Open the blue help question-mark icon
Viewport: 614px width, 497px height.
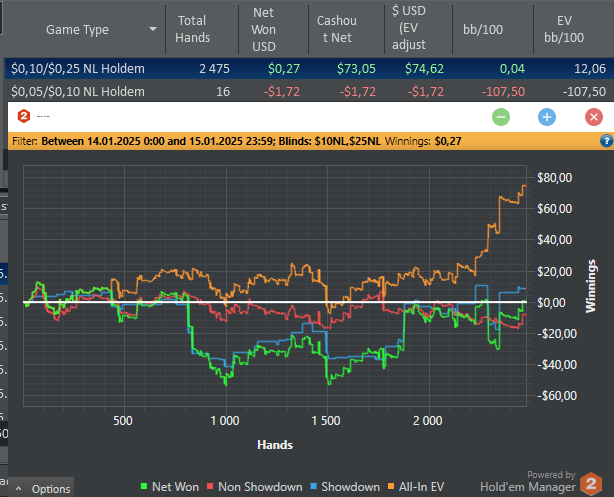606,141
